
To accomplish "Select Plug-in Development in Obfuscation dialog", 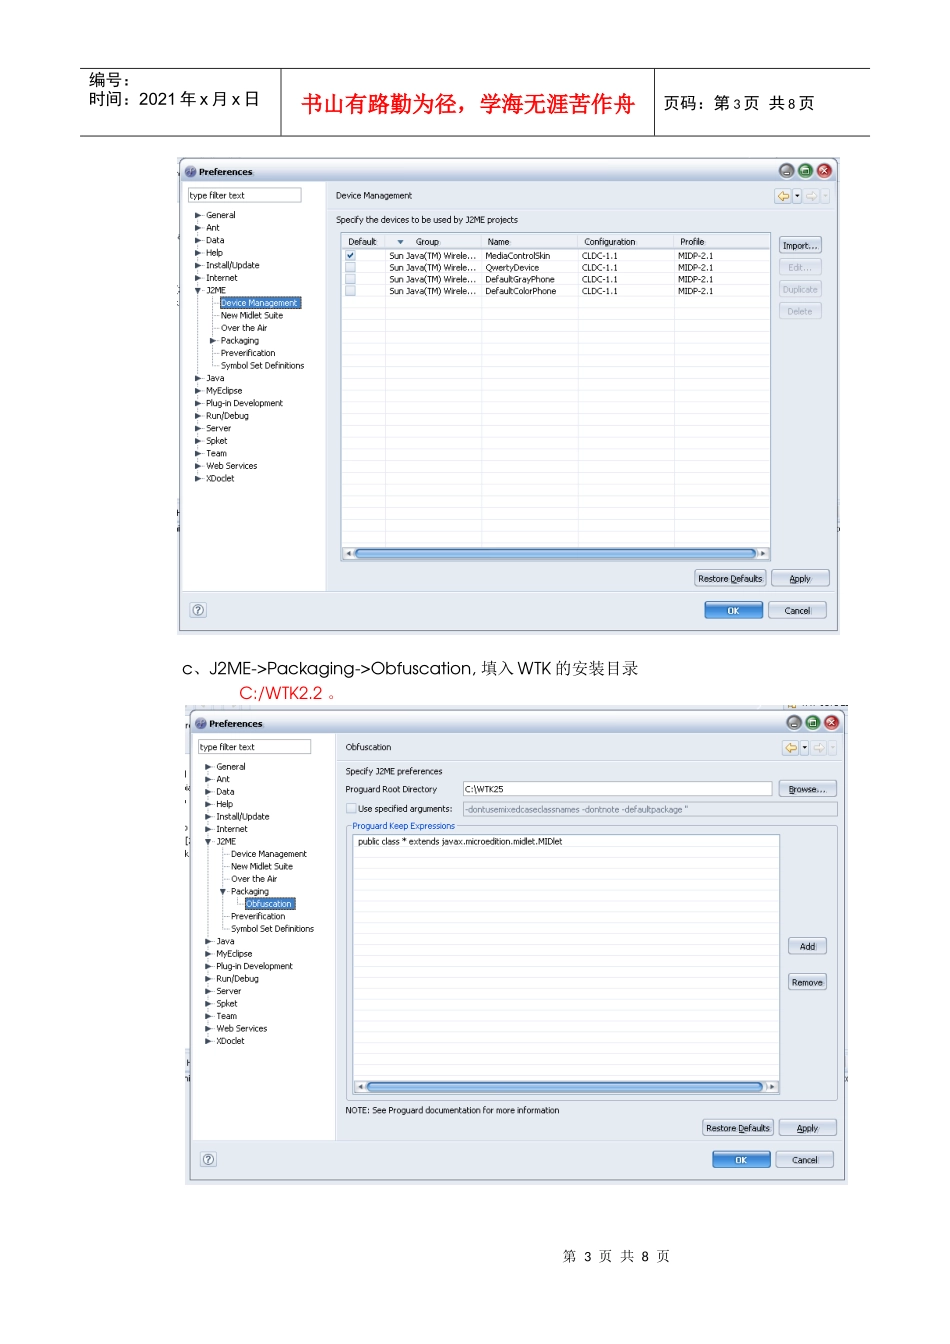I will 254,967.
